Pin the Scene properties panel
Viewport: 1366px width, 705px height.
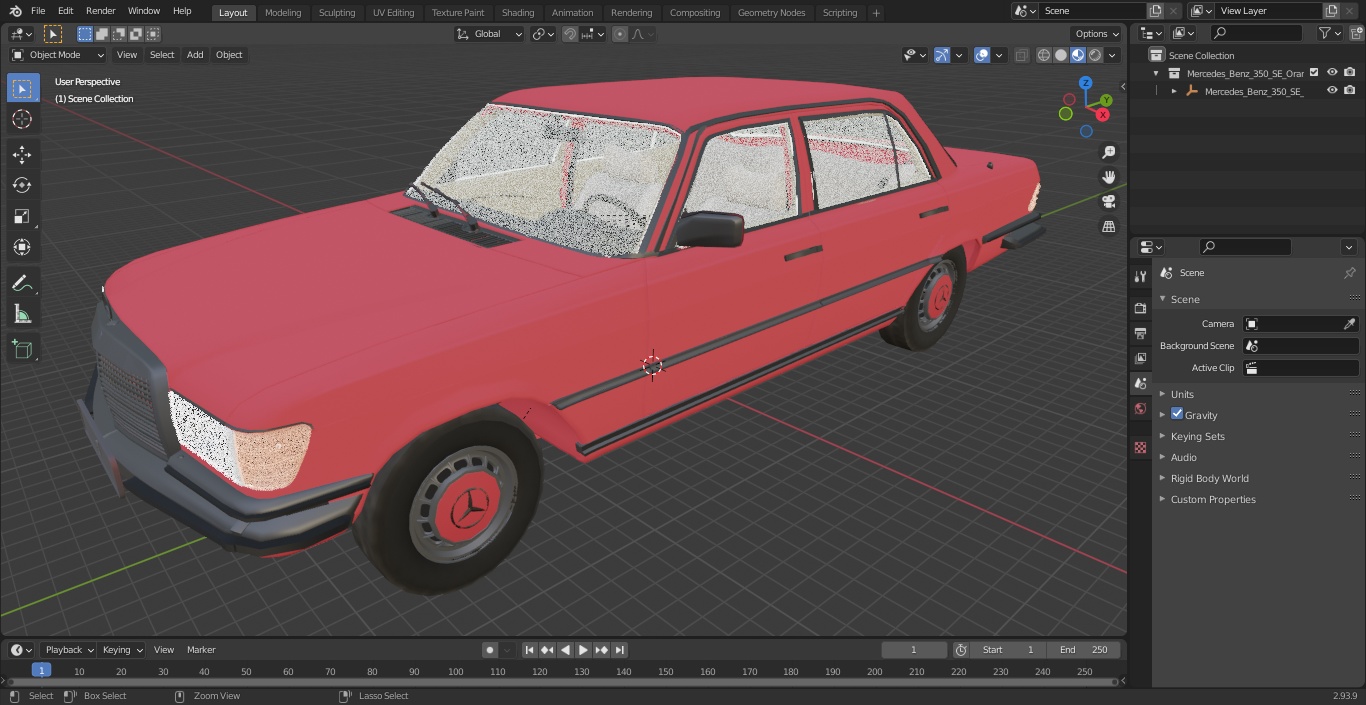coord(1349,273)
